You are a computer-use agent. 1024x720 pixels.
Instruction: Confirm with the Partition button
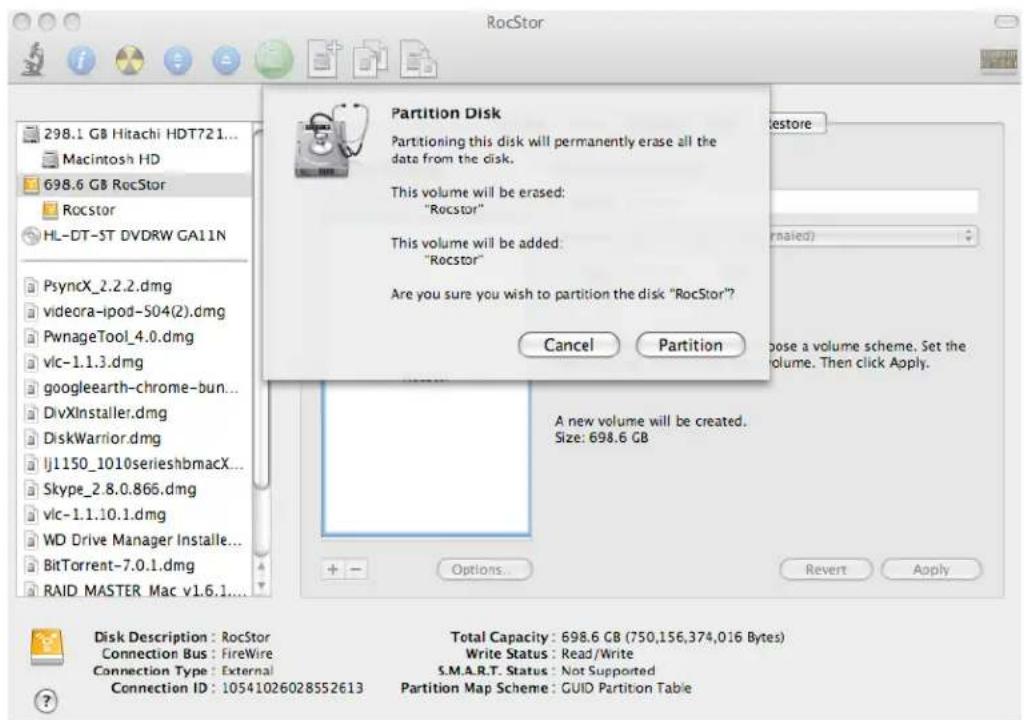[x=690, y=345]
